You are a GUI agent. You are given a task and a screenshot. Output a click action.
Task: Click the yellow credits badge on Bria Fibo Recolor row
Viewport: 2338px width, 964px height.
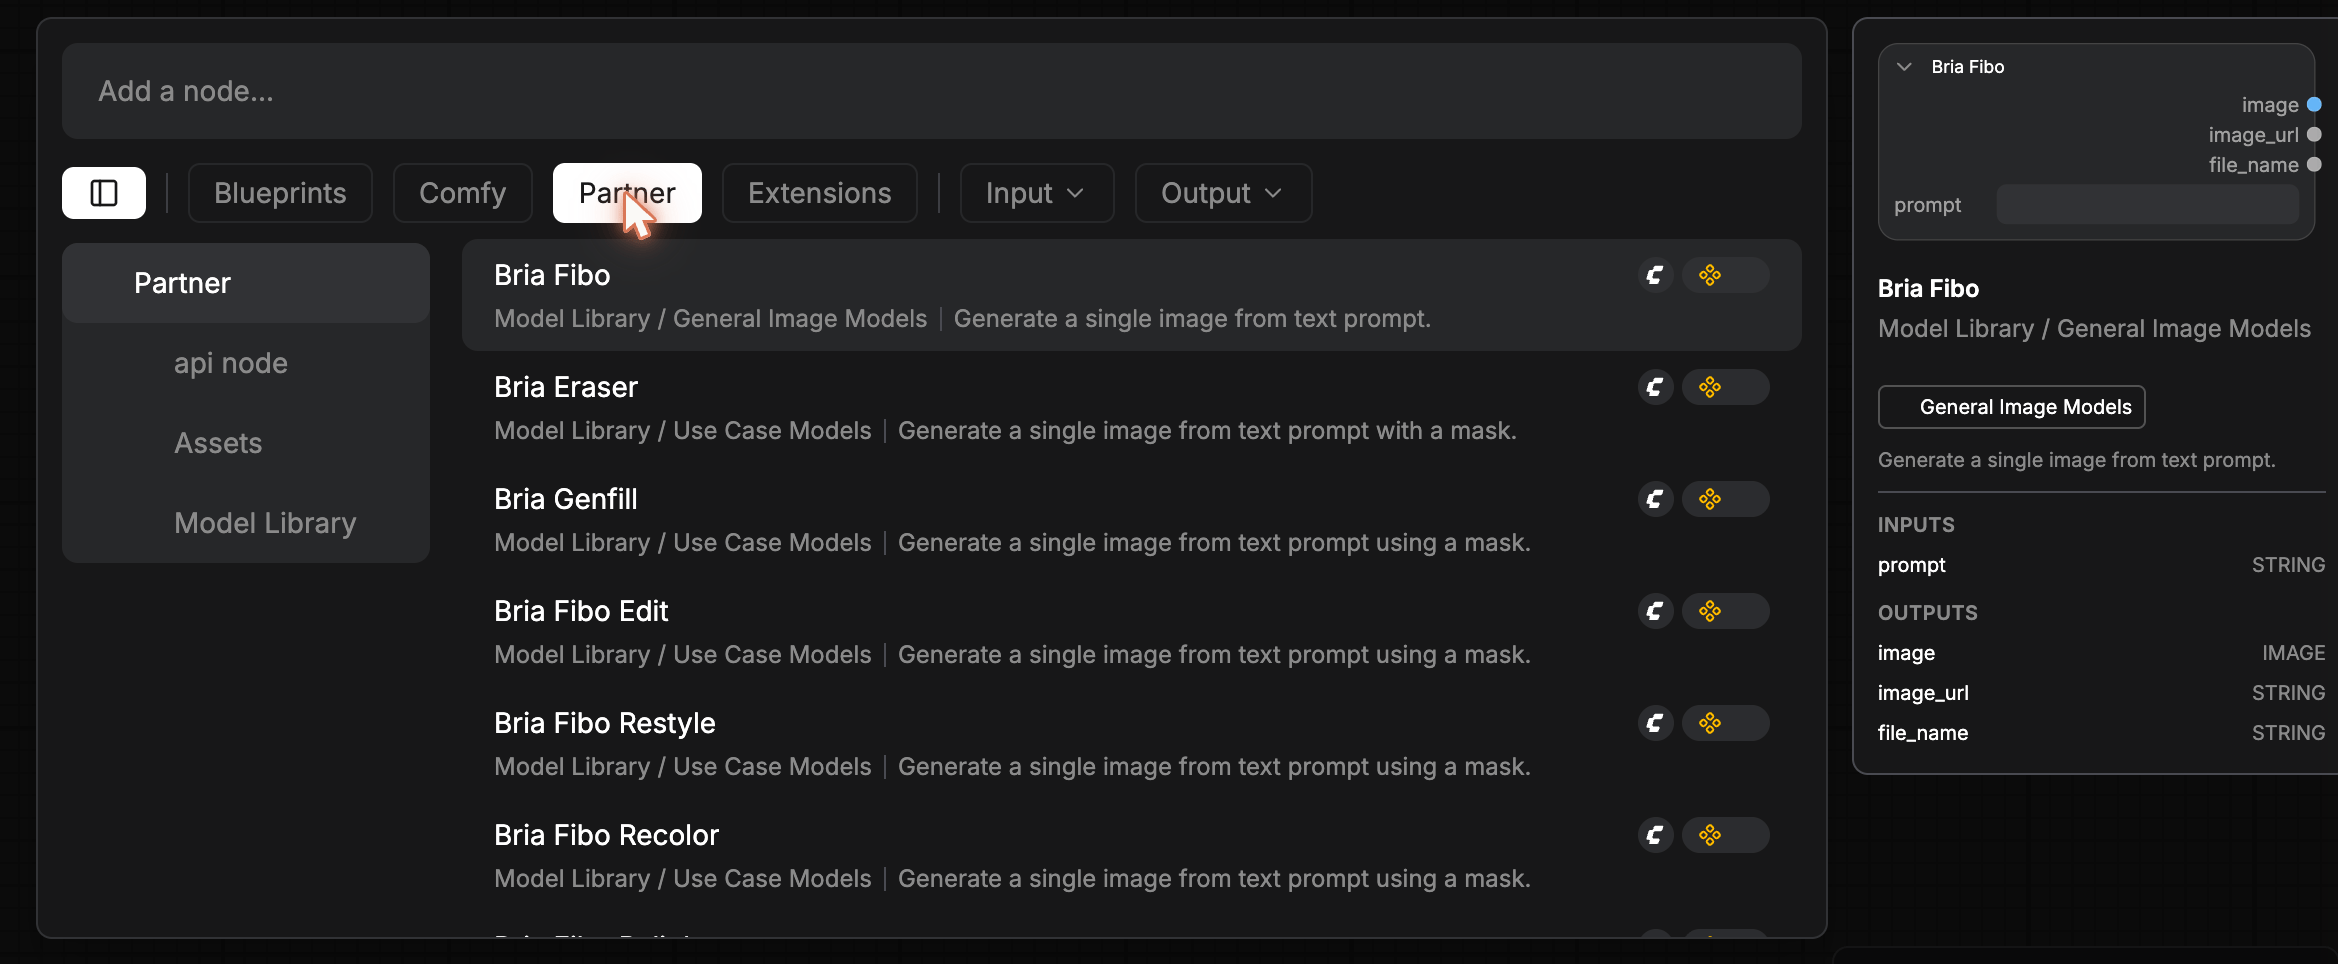tap(1725, 835)
